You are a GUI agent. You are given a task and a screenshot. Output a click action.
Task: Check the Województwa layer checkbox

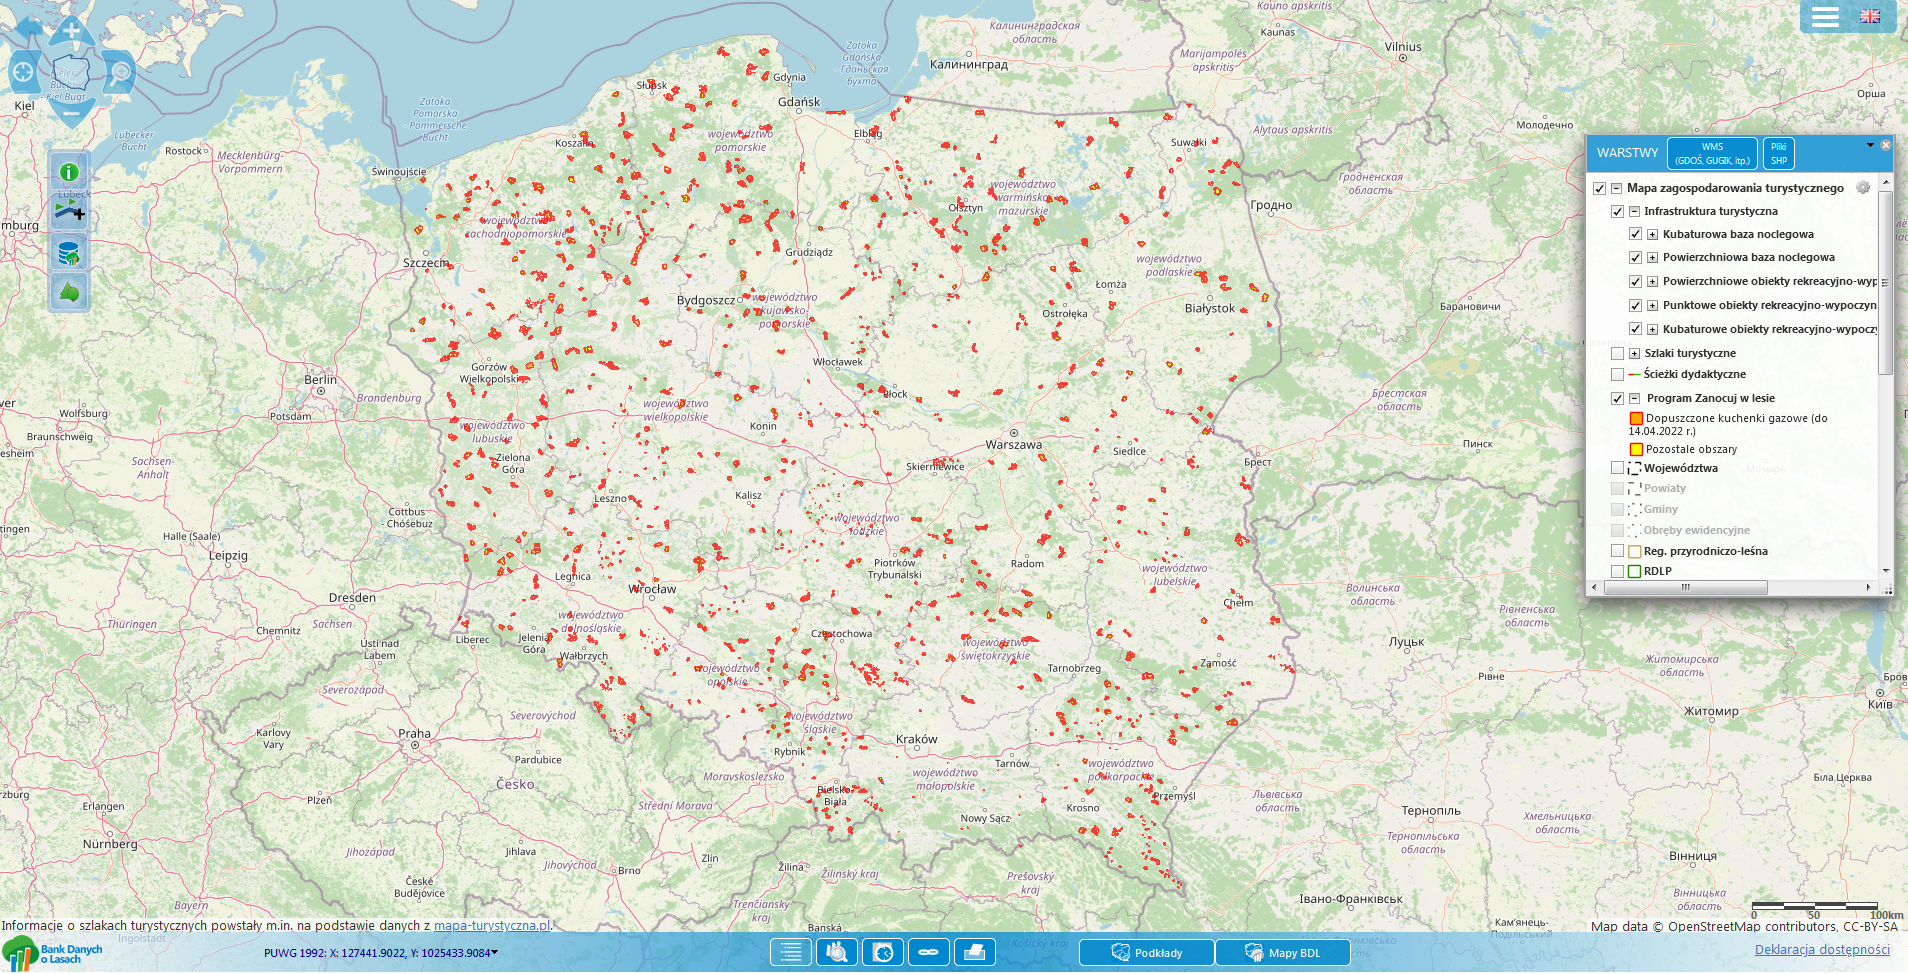tap(1617, 468)
